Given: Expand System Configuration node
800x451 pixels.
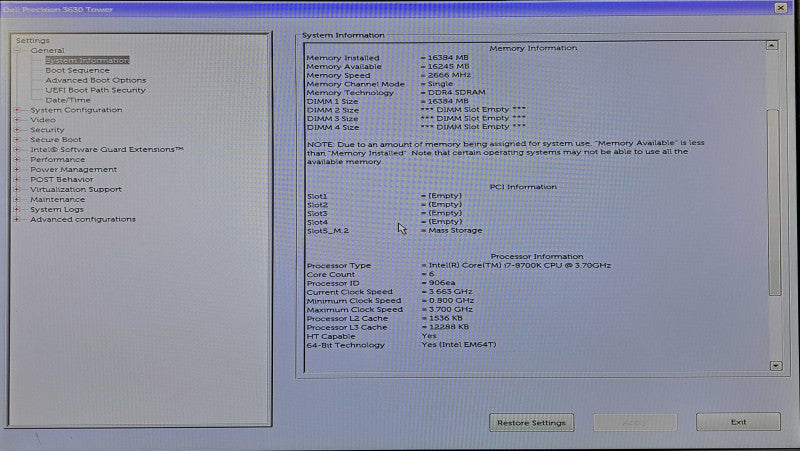Looking at the screenshot, I should [x=17, y=110].
